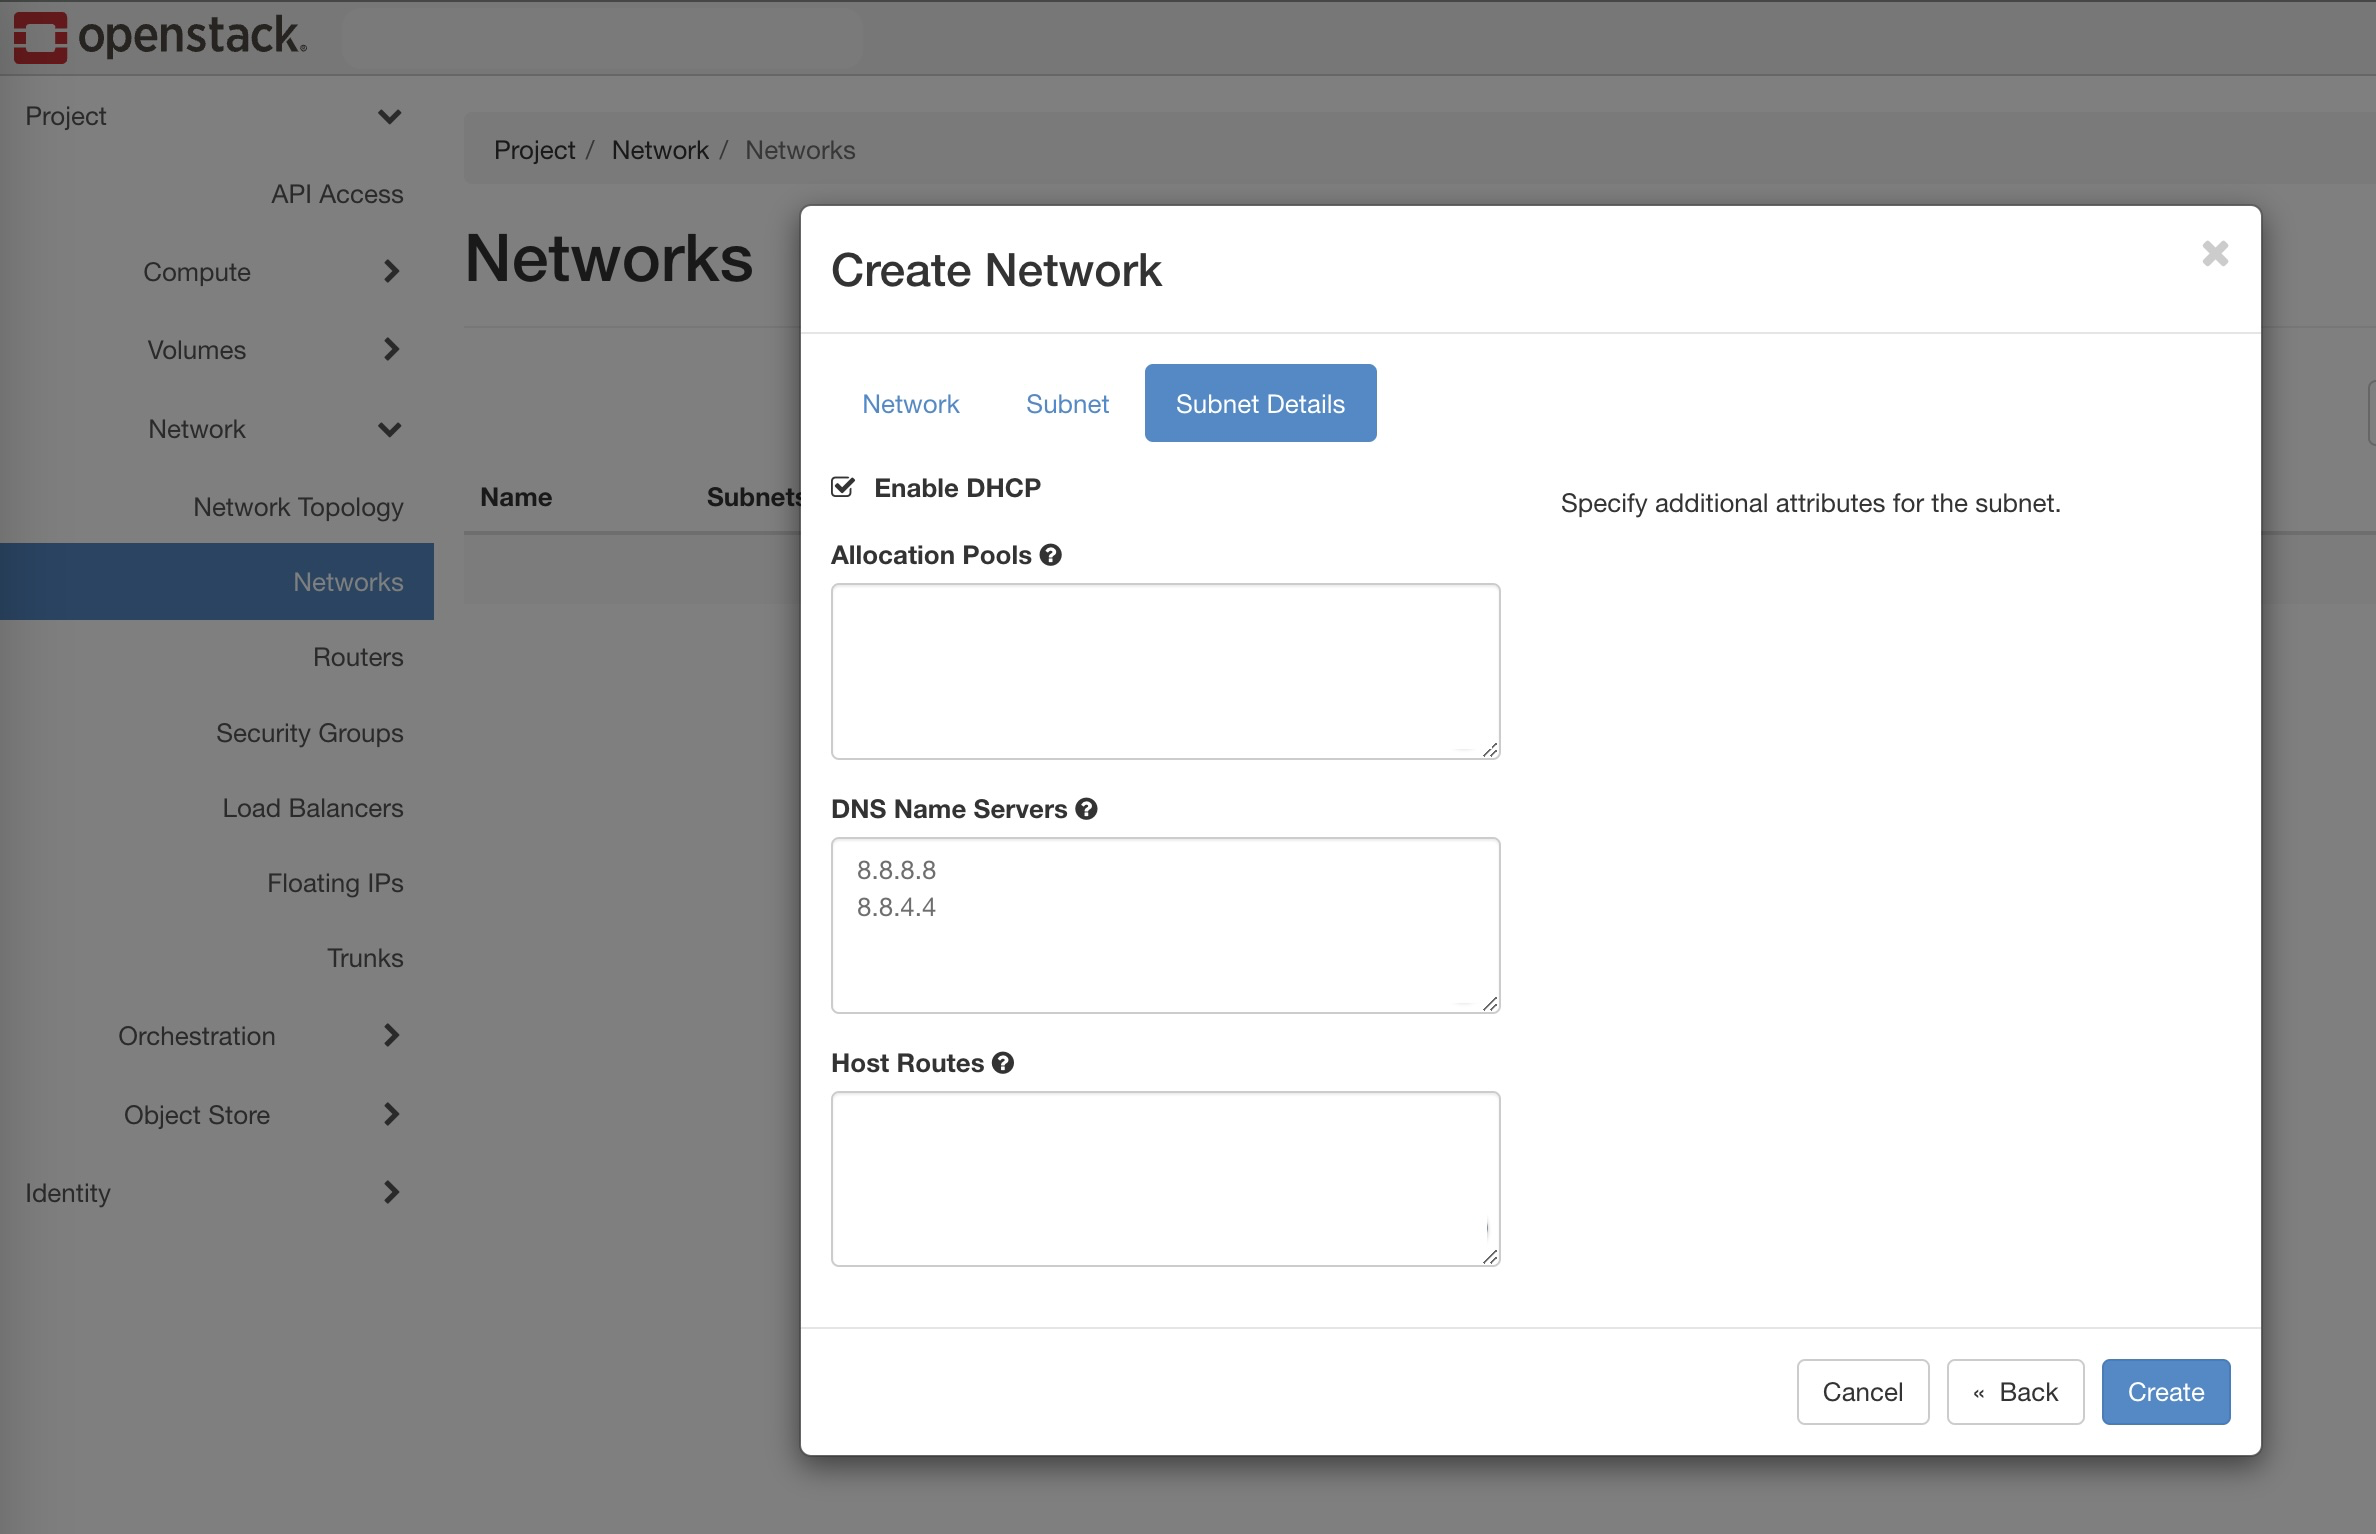Open the Host Routes help tooltip

point(1004,1062)
